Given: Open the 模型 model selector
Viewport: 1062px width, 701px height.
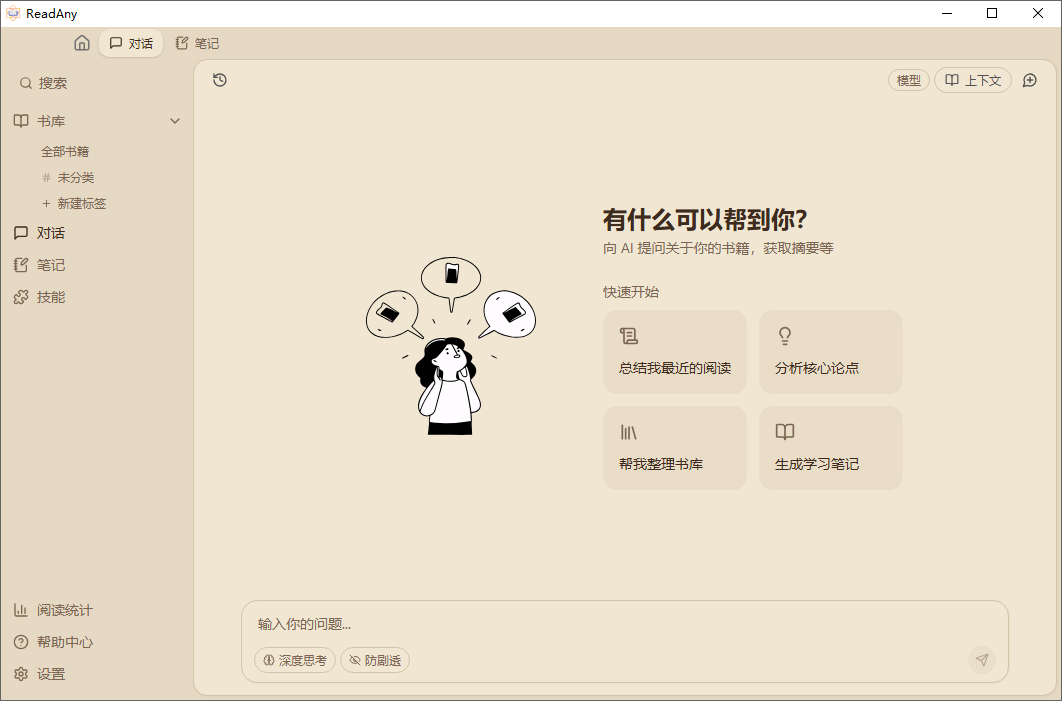Looking at the screenshot, I should point(908,80).
